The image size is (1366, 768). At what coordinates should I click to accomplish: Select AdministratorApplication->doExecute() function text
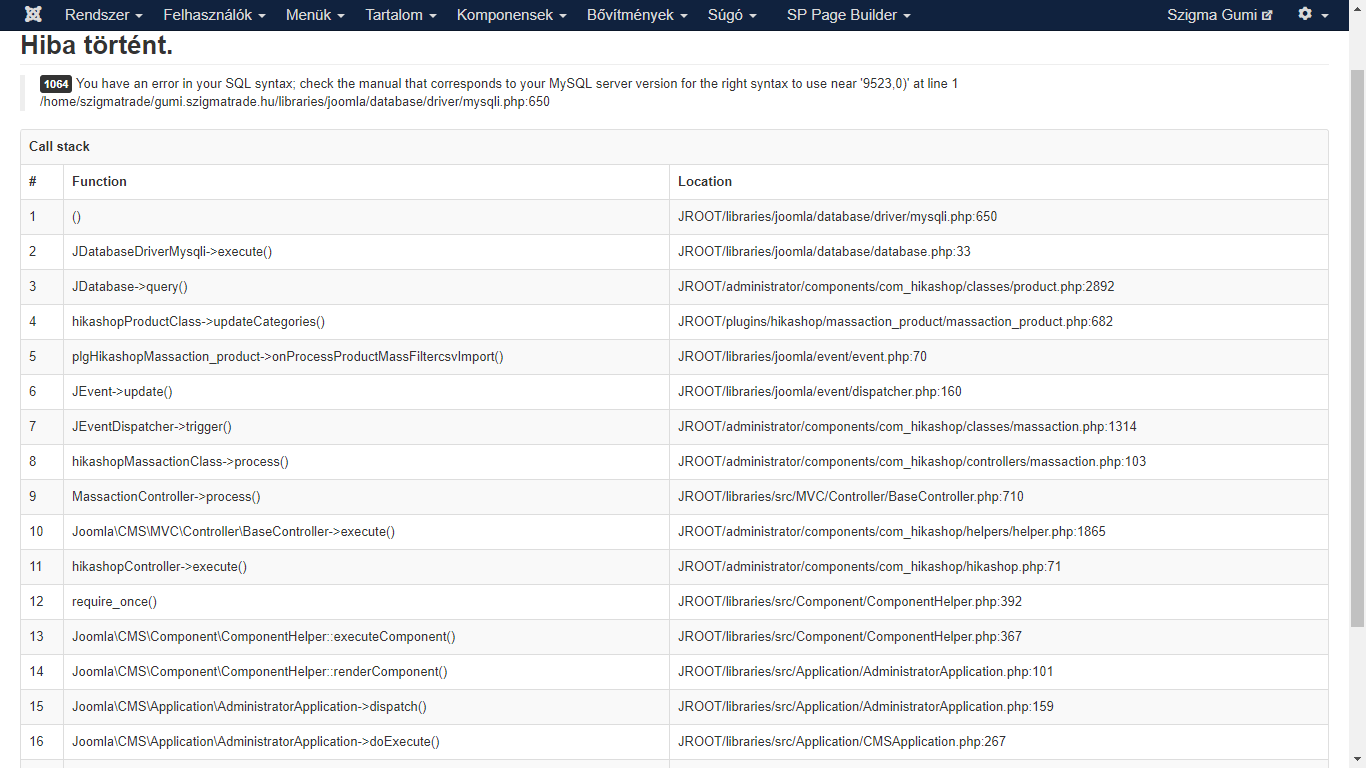click(256, 741)
